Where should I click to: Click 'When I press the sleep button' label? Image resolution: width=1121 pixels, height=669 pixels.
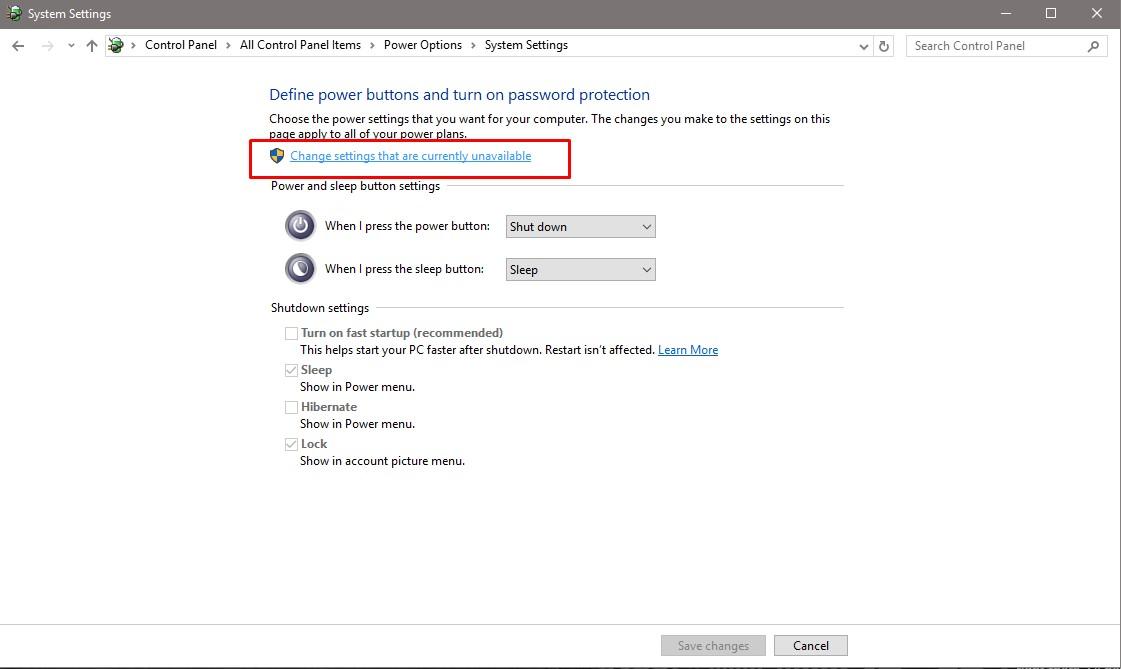[x=404, y=269]
